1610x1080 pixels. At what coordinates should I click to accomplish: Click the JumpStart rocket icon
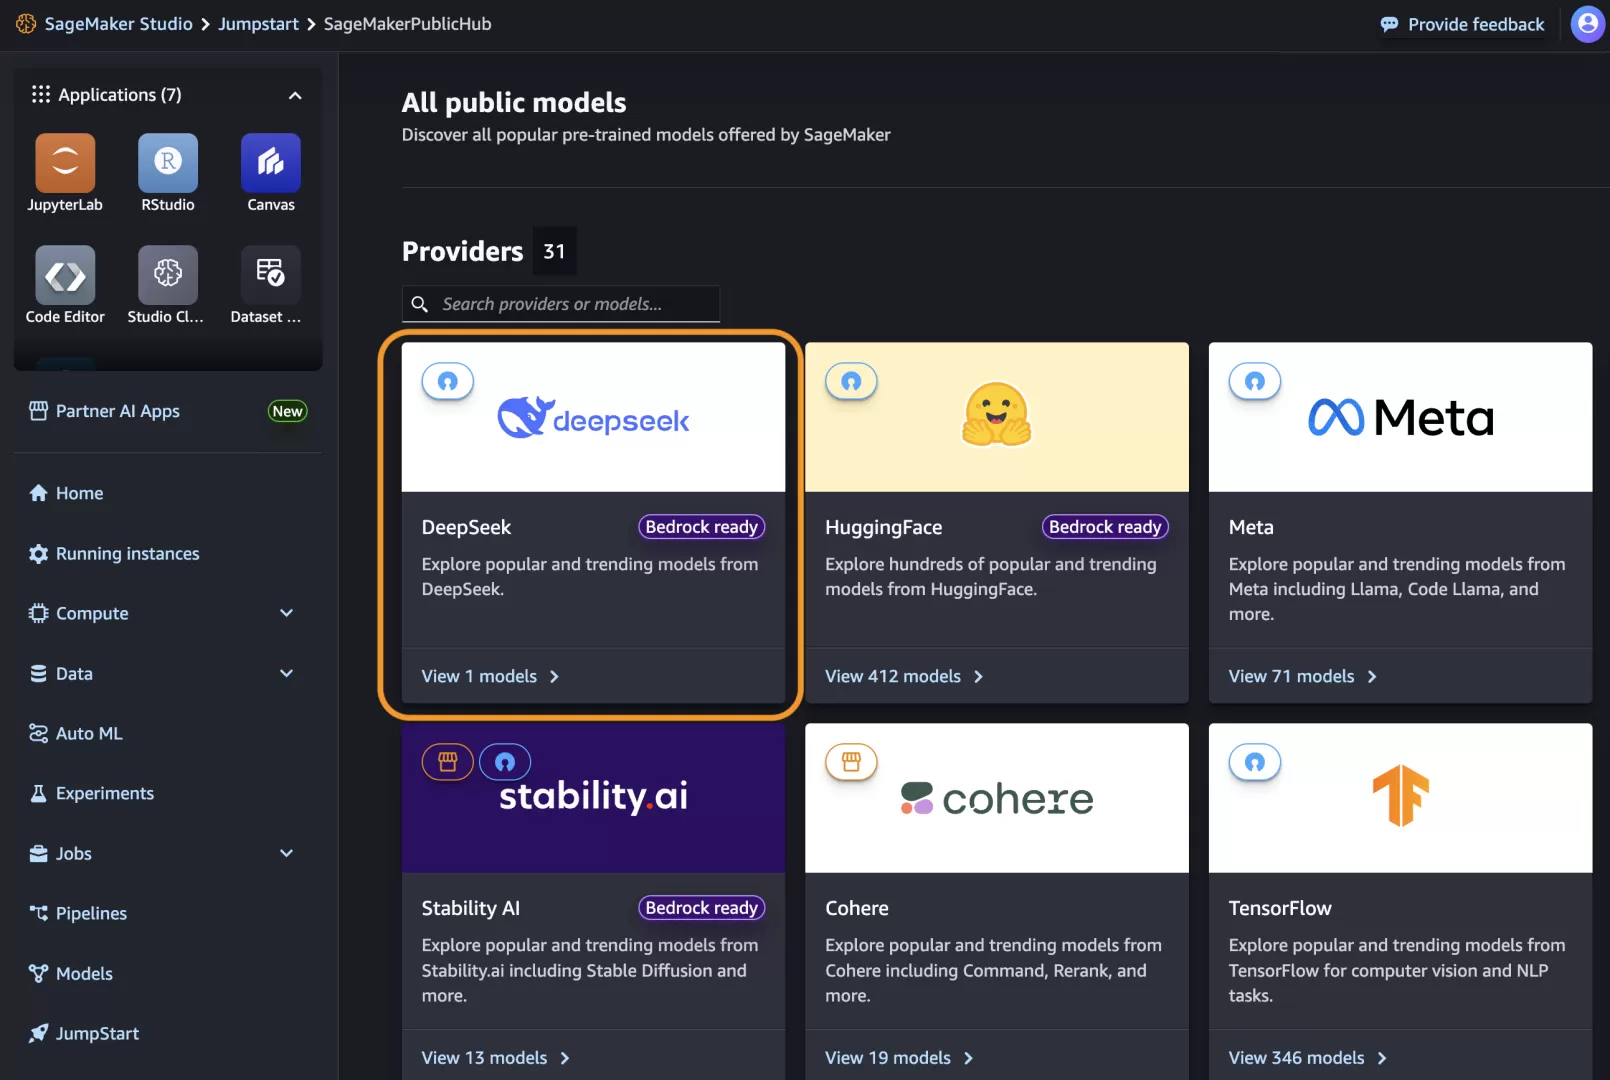[38, 1033]
